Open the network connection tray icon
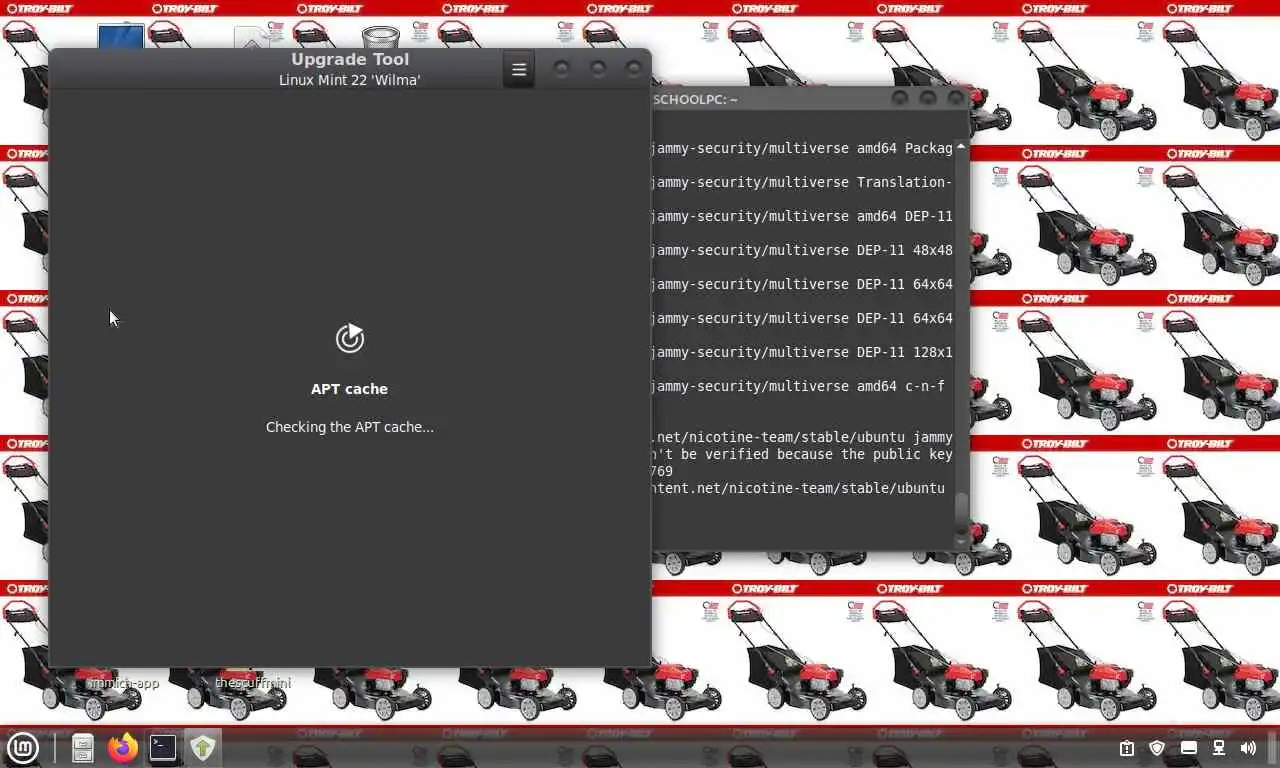The height and width of the screenshot is (768, 1280). point(1219,748)
